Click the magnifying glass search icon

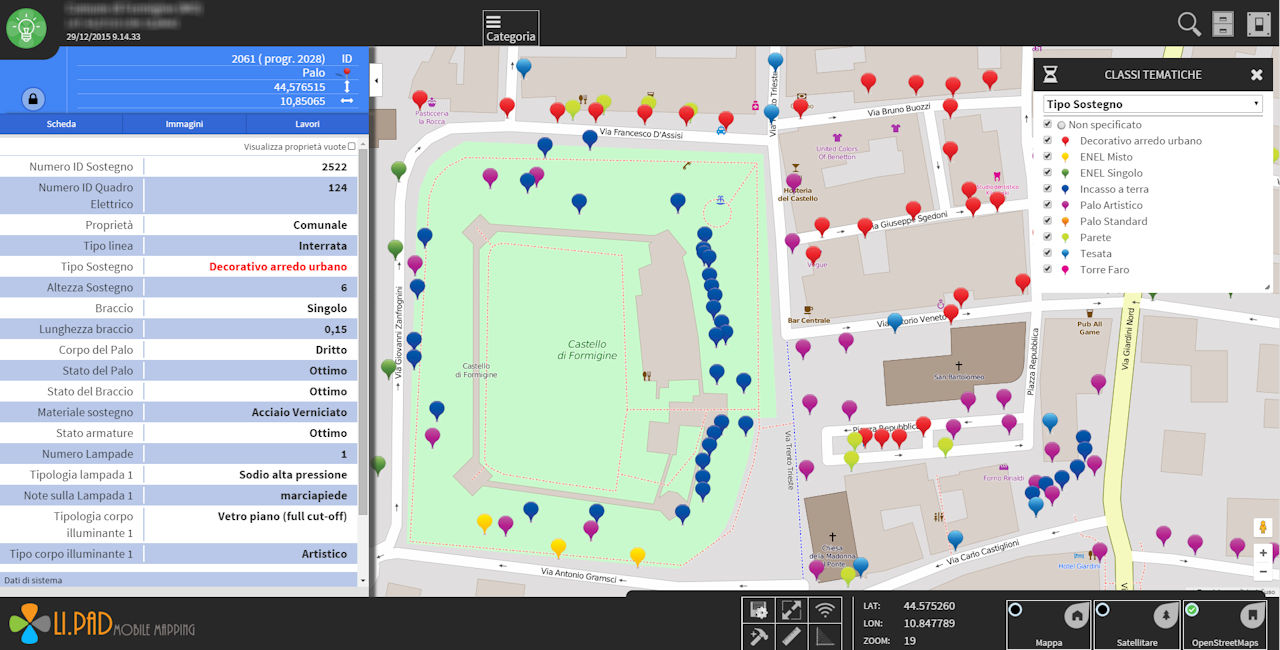coord(1189,24)
